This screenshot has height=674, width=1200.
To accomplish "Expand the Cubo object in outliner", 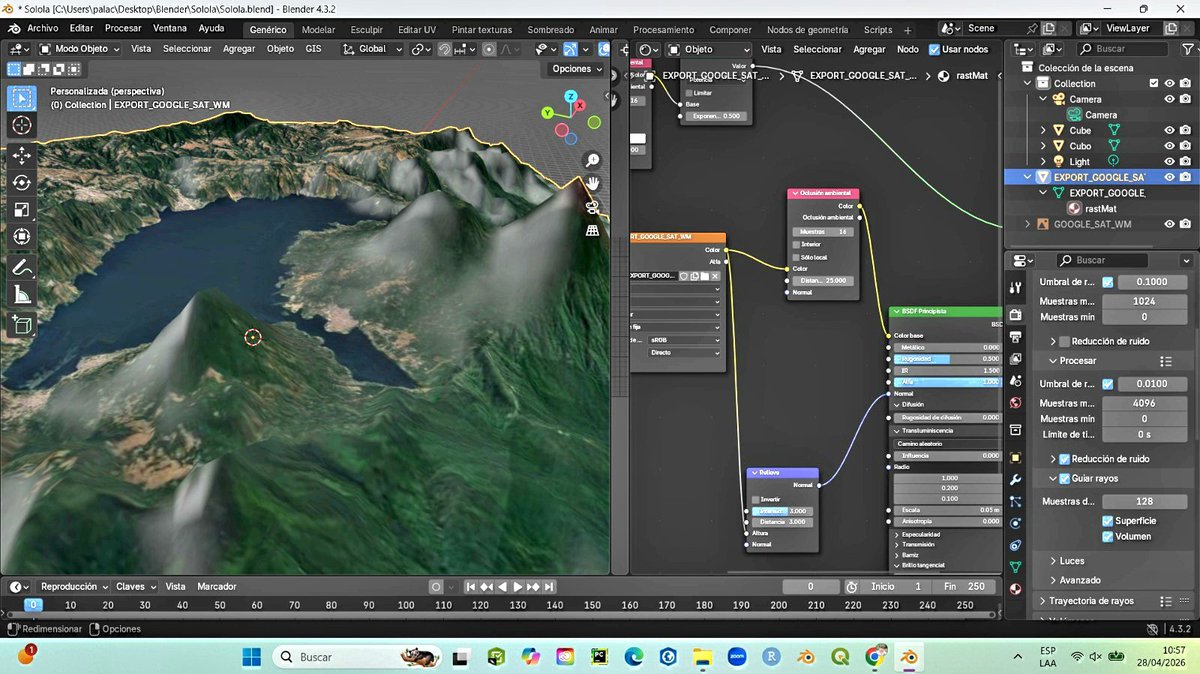I will point(1044,146).
